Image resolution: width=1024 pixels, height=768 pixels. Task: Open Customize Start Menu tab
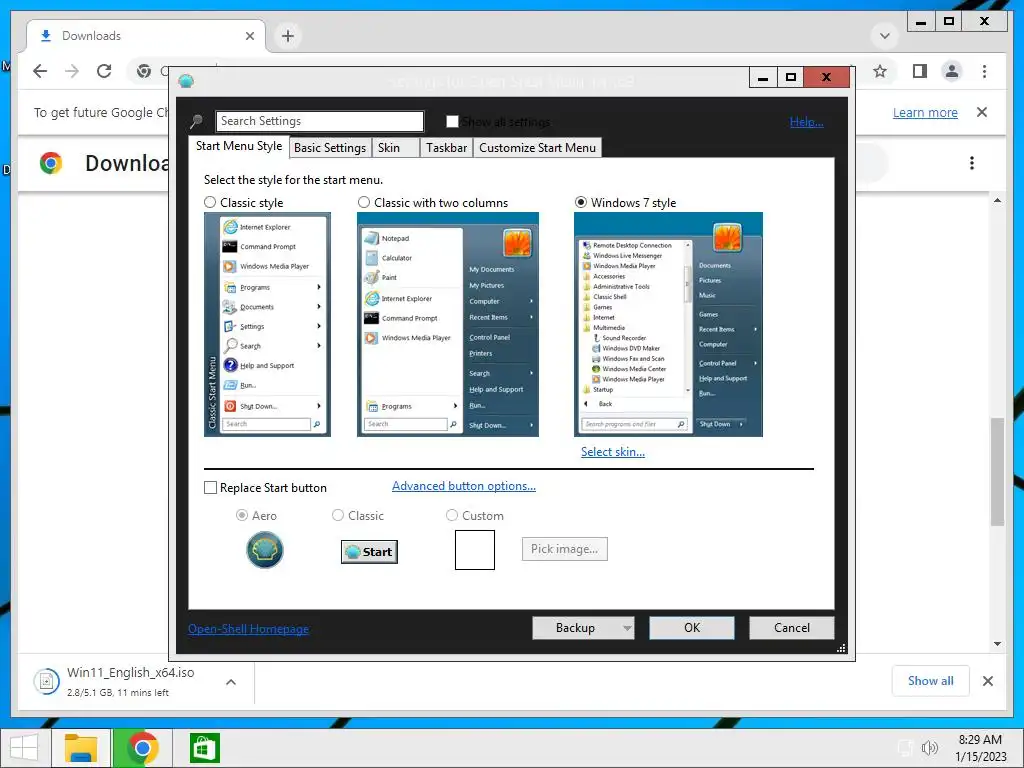[x=537, y=148]
